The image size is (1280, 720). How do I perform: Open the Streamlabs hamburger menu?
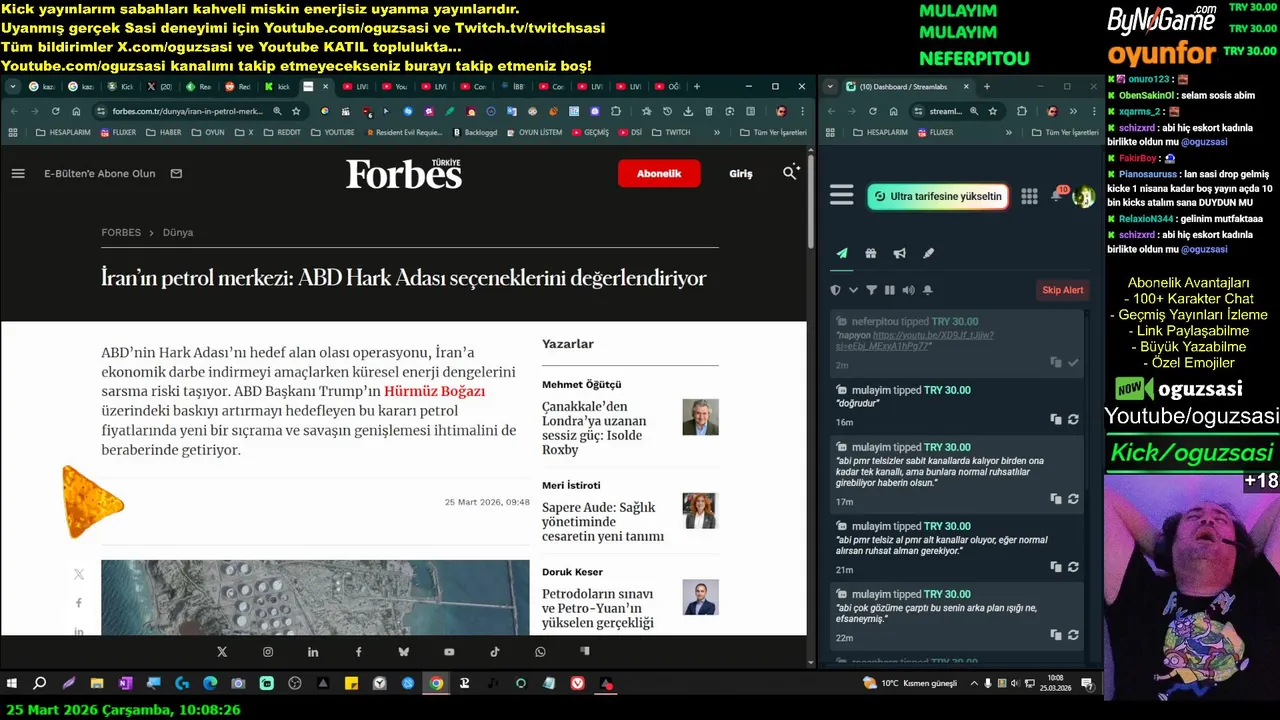click(x=842, y=196)
